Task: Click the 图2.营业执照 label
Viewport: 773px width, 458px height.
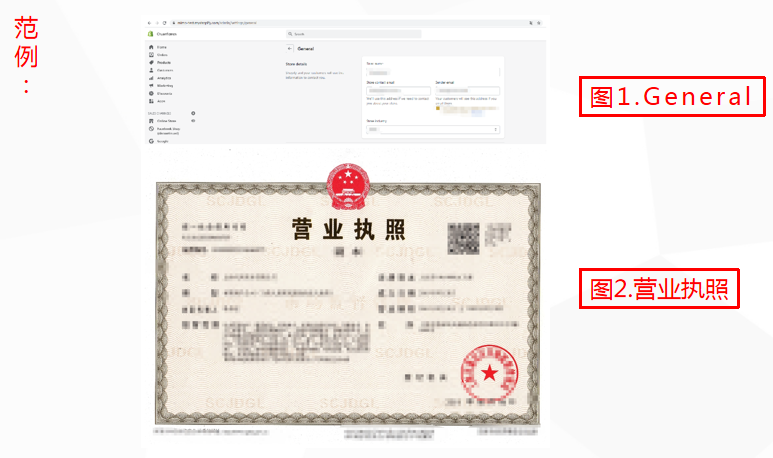Action: tap(659, 289)
